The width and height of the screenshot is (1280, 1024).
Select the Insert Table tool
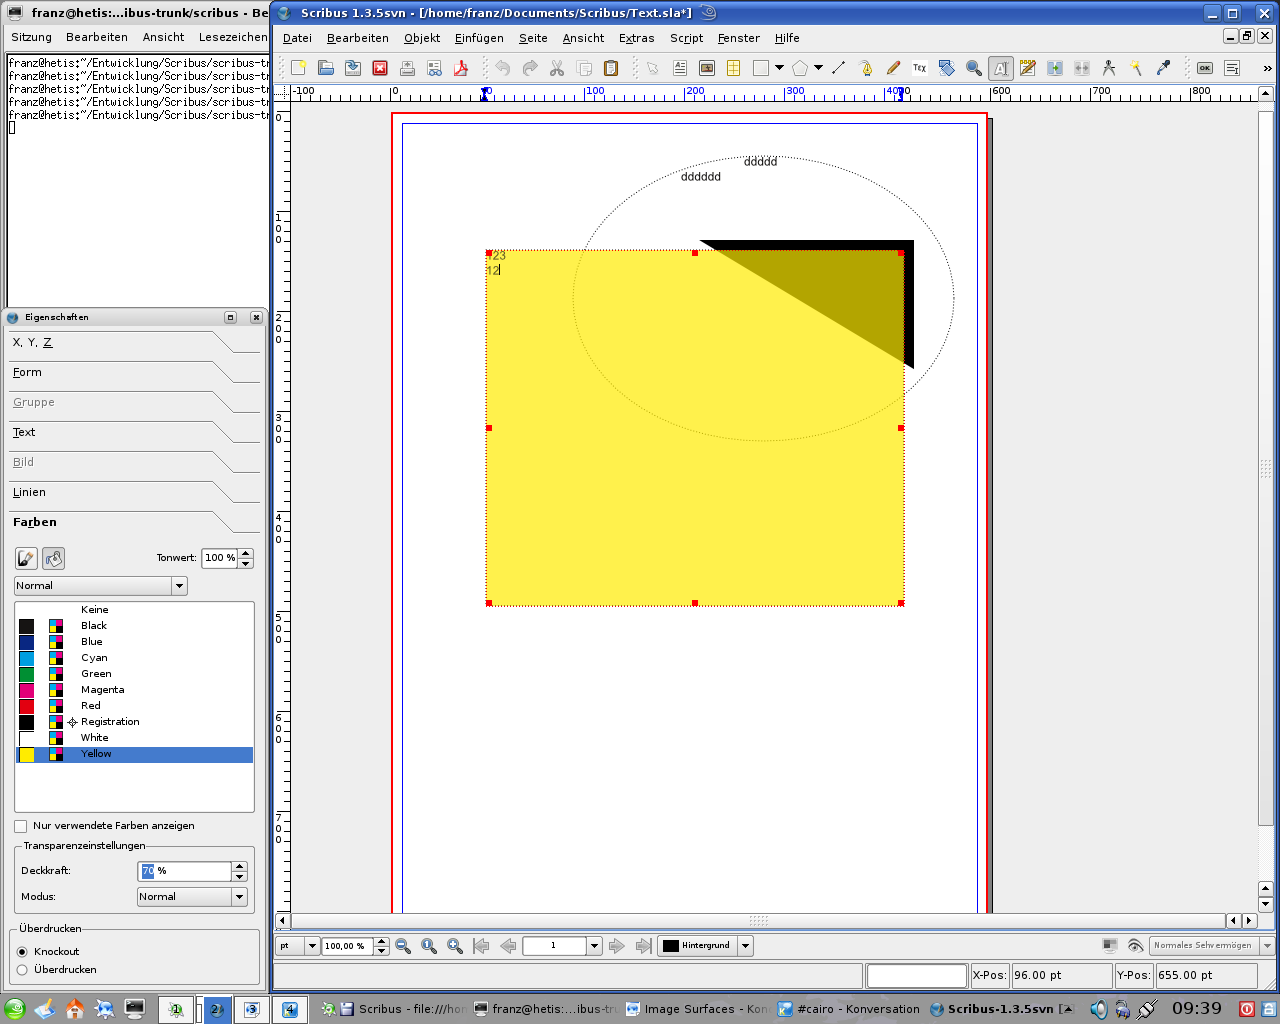(x=733, y=68)
